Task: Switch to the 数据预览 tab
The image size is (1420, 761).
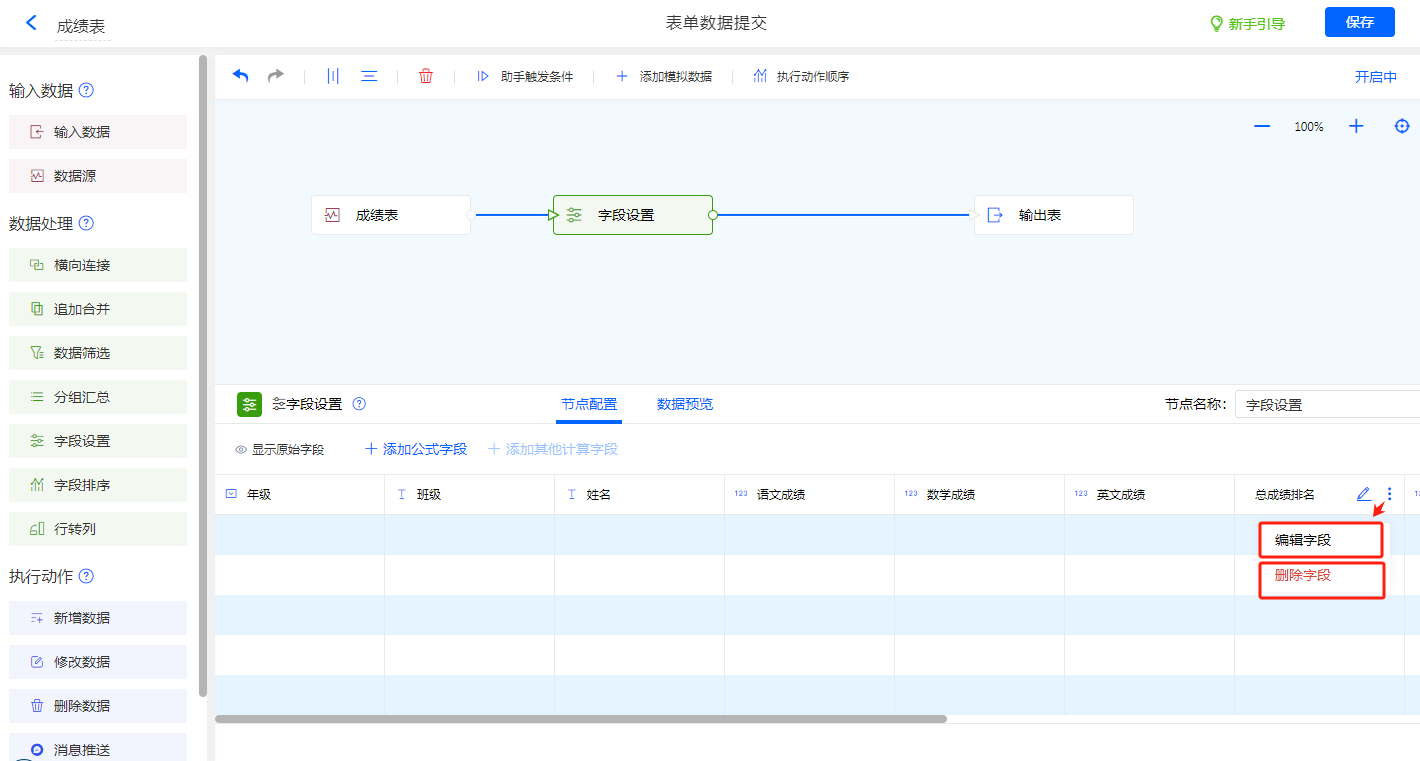Action: click(684, 404)
